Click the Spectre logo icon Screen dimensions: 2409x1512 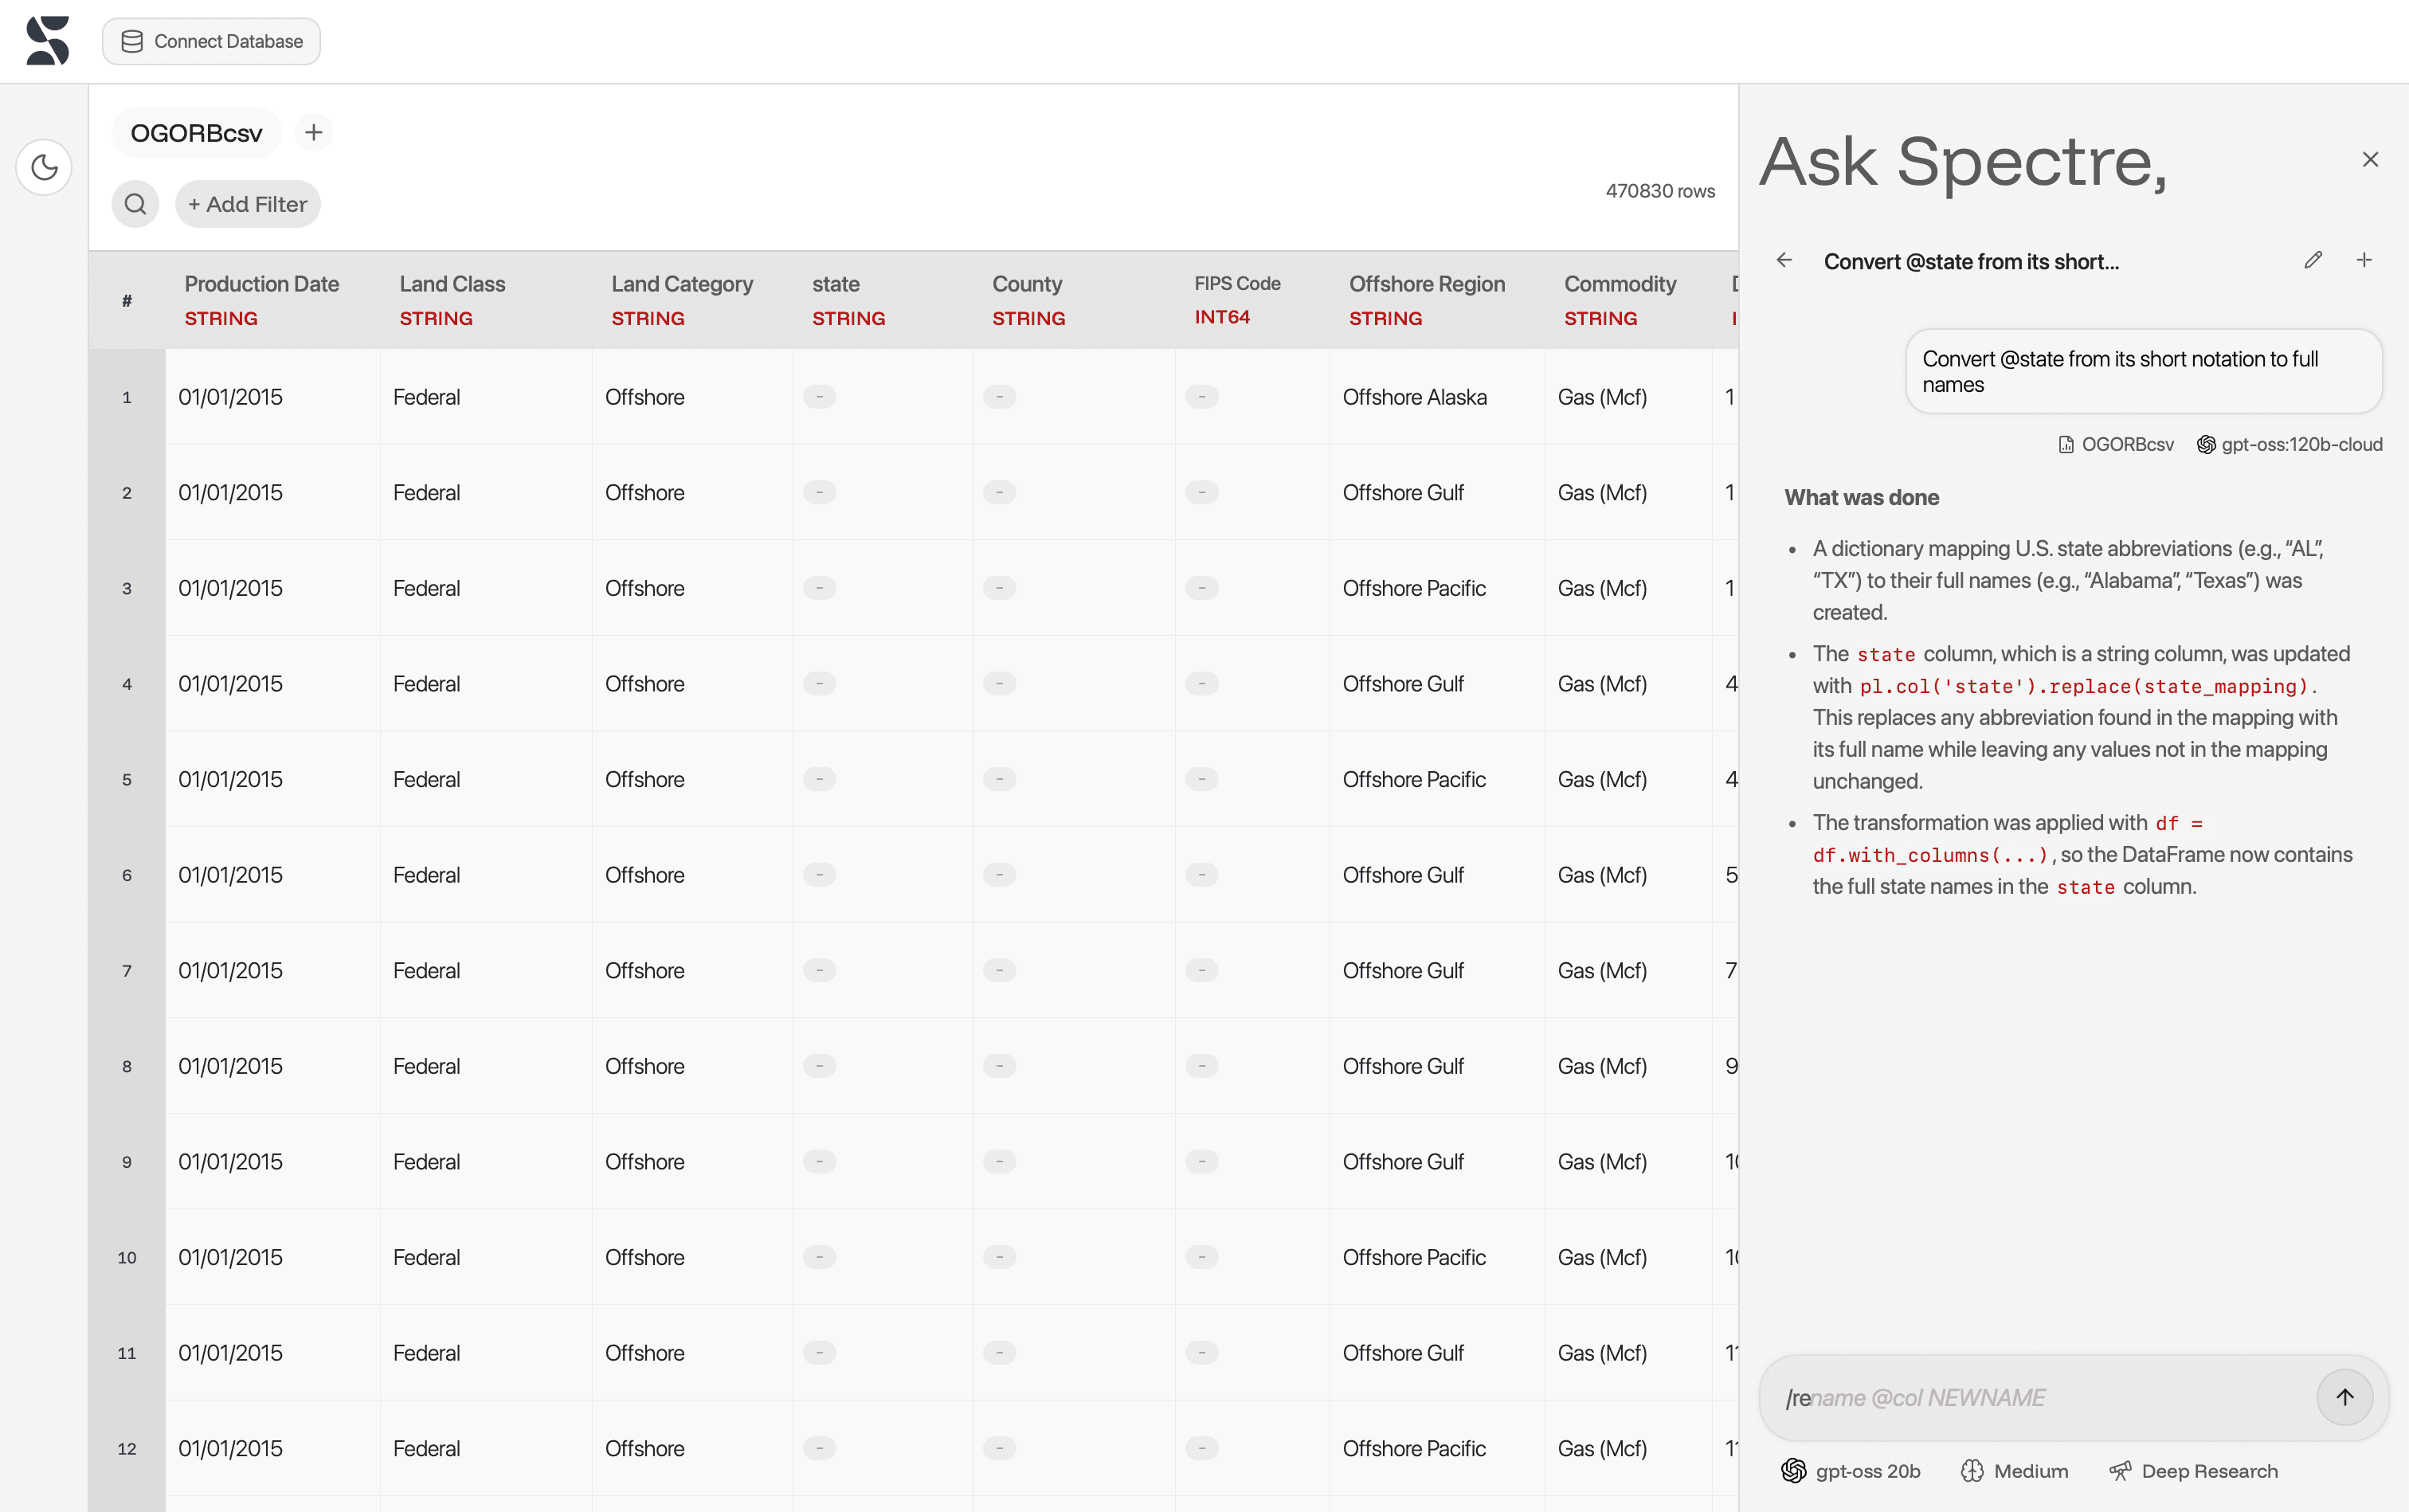(x=47, y=41)
